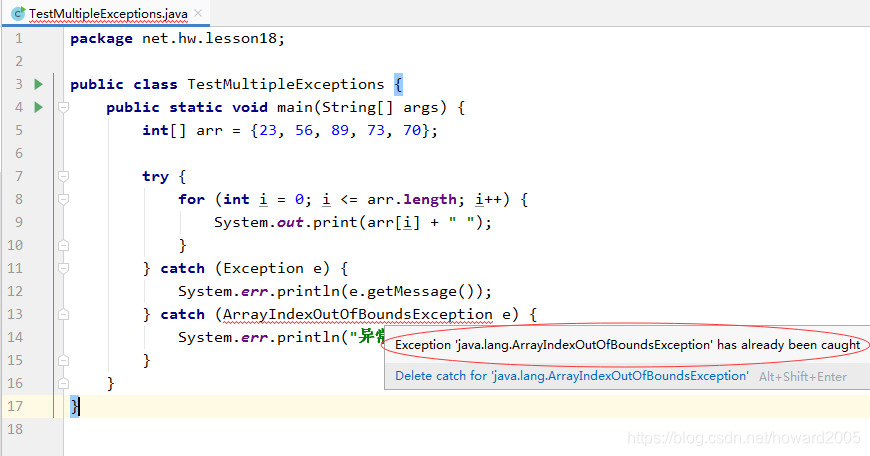Click line number 17 in gutter
Viewport: 870px width, 456px height.
(x=15, y=406)
